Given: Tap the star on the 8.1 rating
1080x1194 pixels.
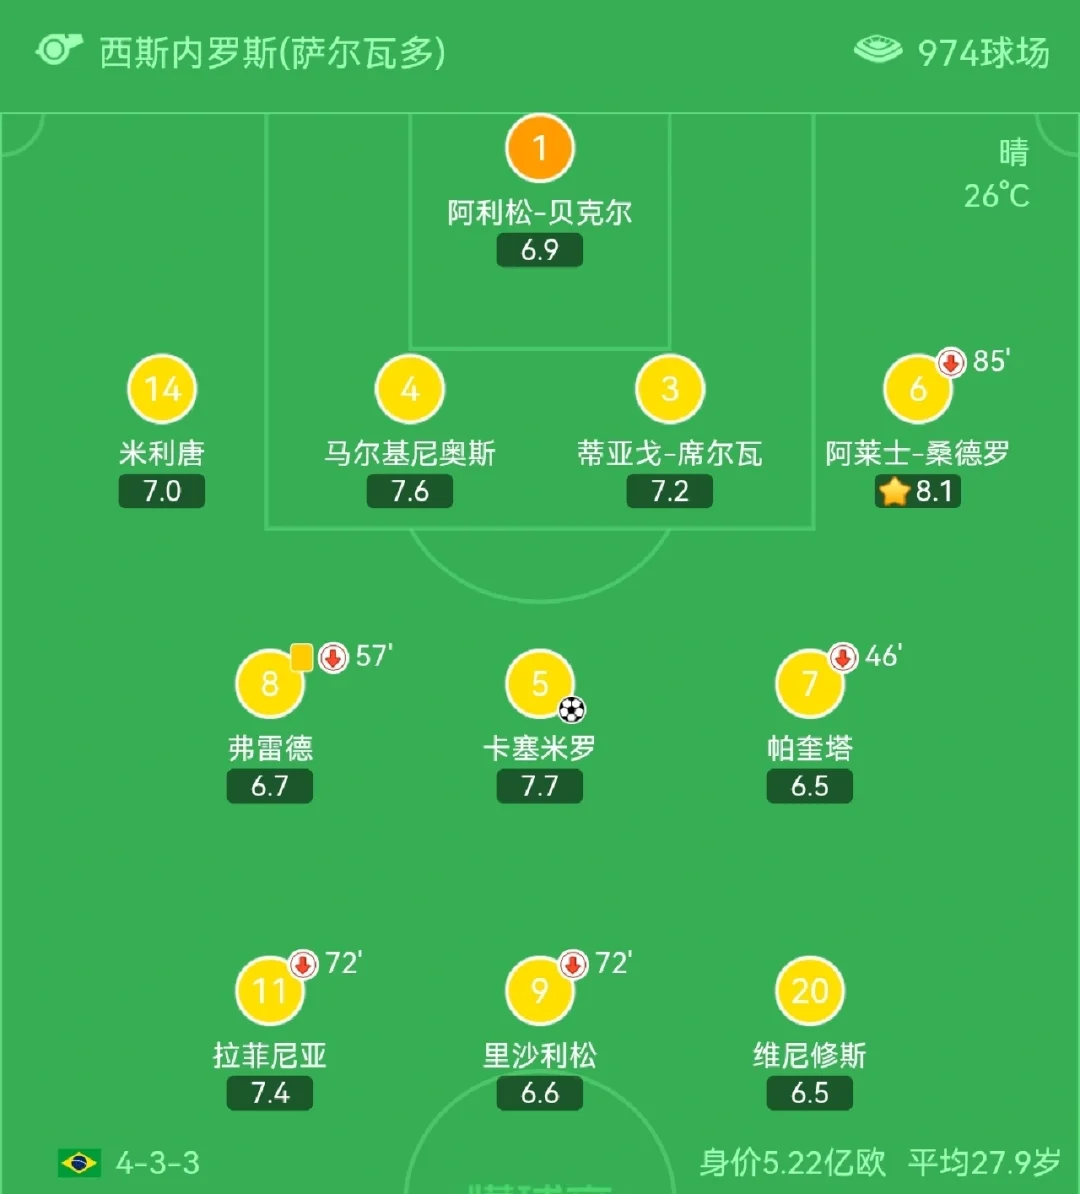Looking at the screenshot, I should click(x=893, y=492).
